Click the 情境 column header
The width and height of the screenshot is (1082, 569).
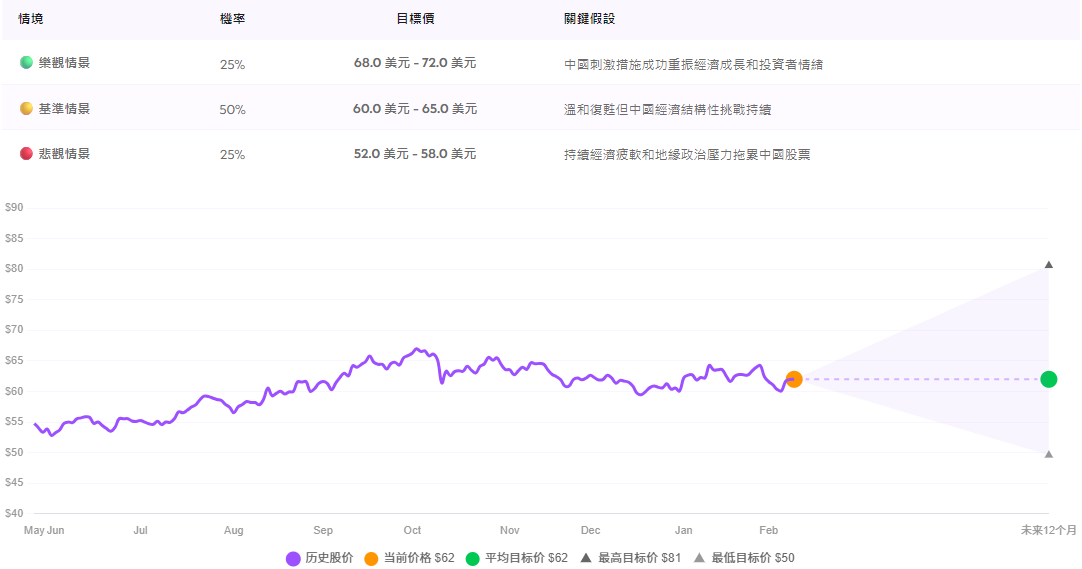pyautogui.click(x=31, y=19)
